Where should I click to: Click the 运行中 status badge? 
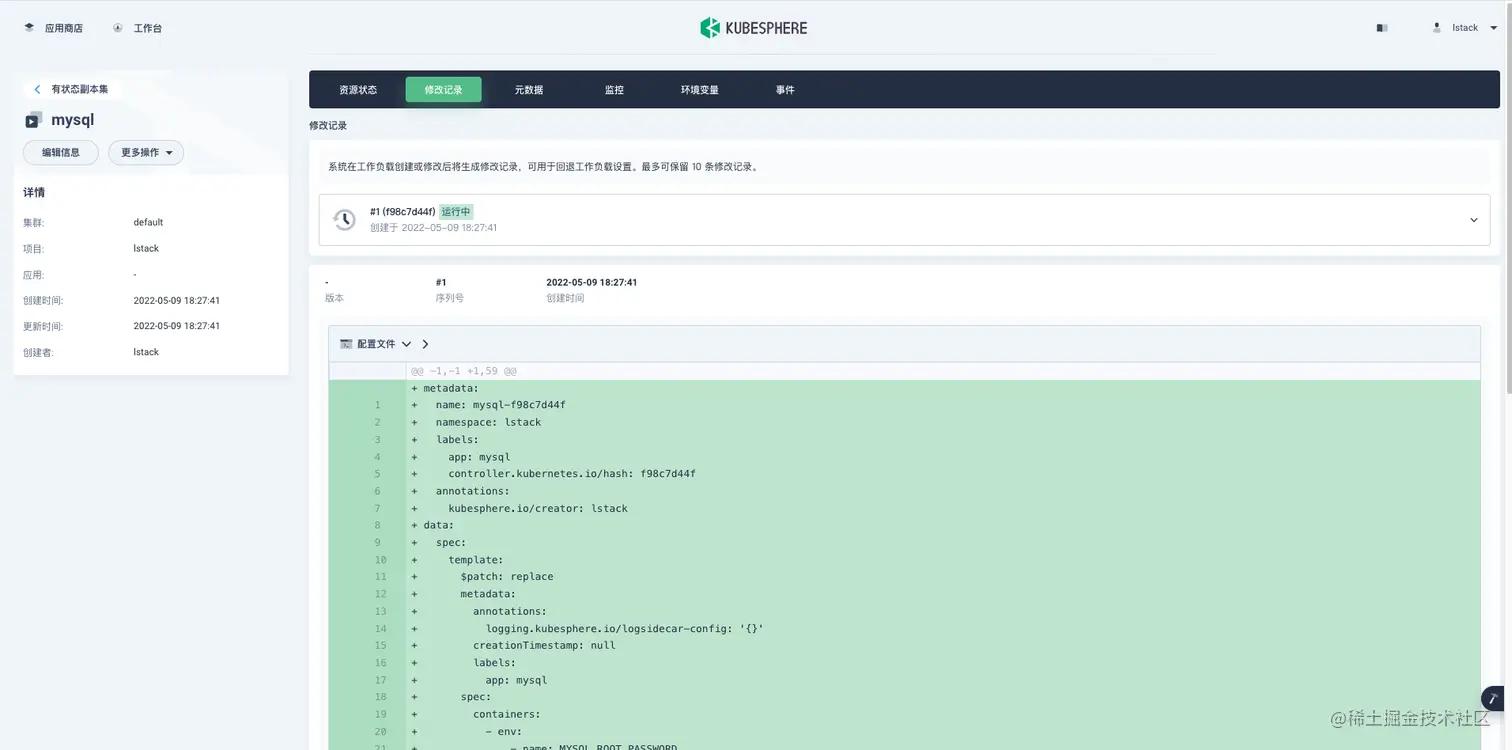pyautogui.click(x=456, y=212)
